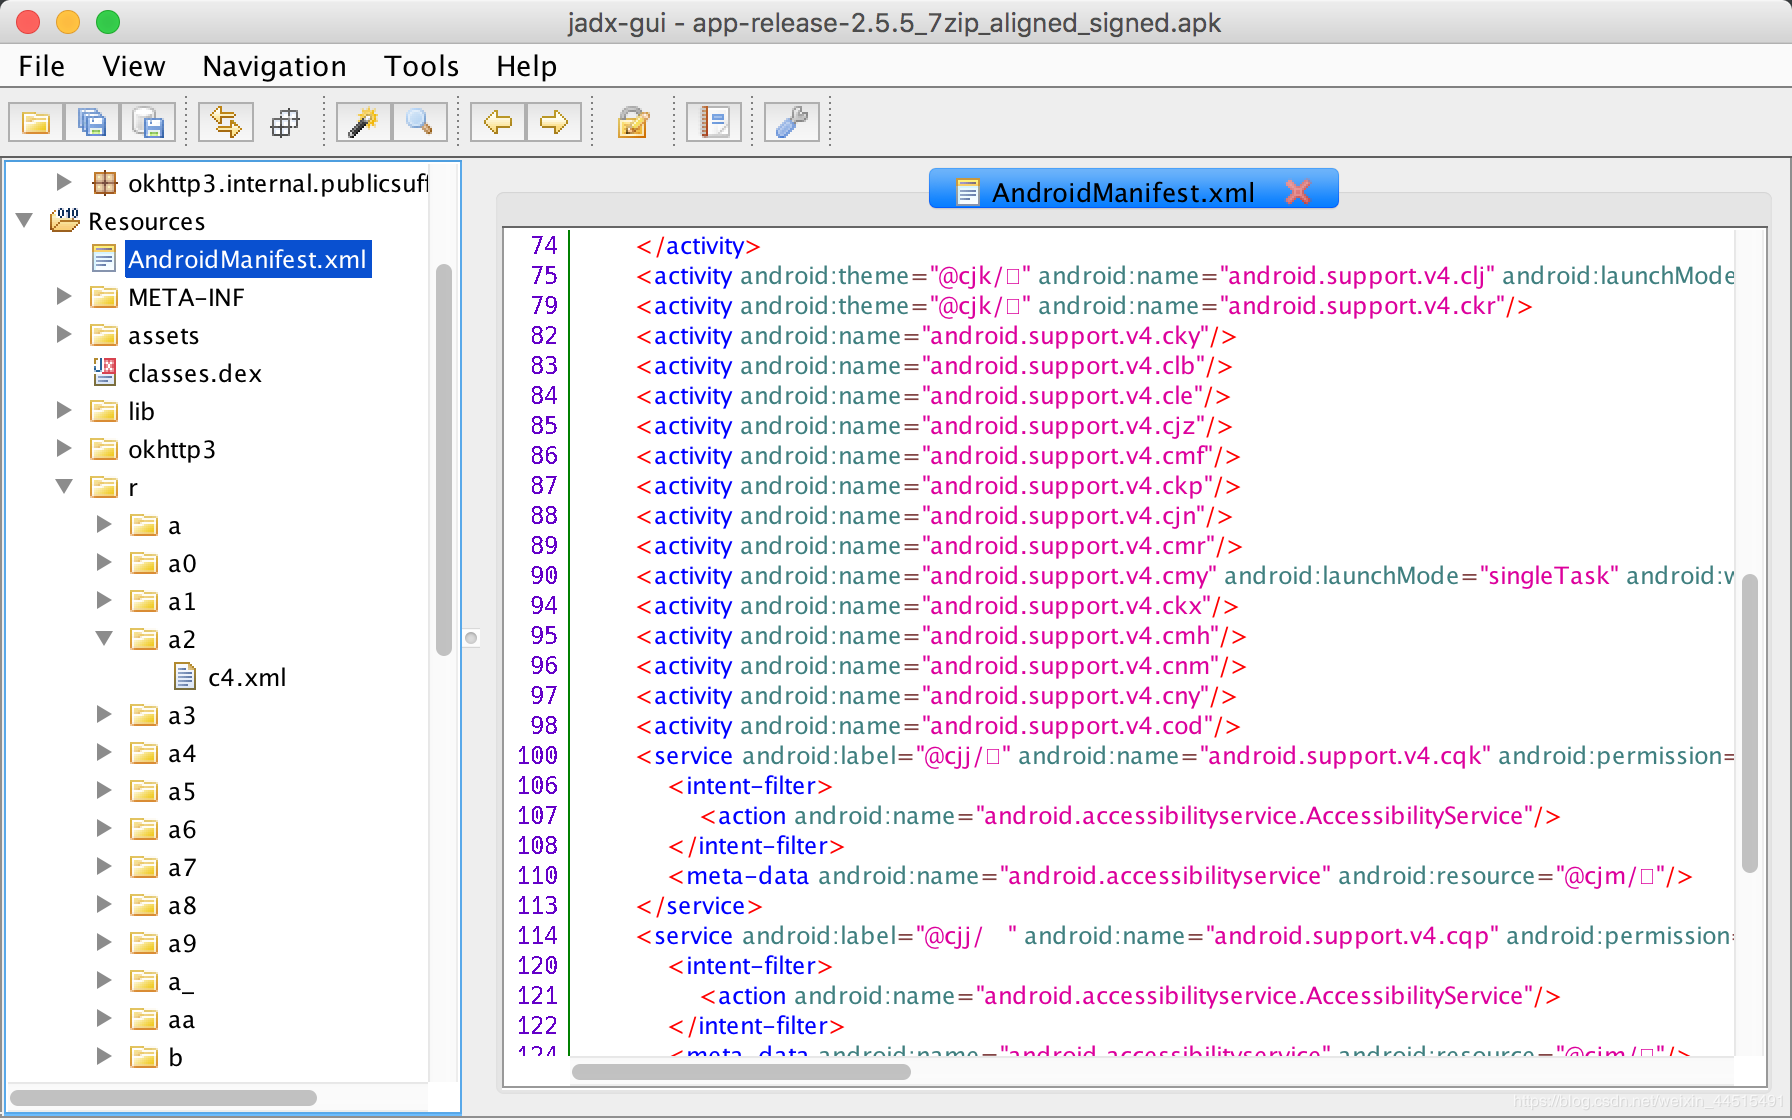Open the View menu
The height and width of the screenshot is (1120, 1792).
pyautogui.click(x=134, y=66)
